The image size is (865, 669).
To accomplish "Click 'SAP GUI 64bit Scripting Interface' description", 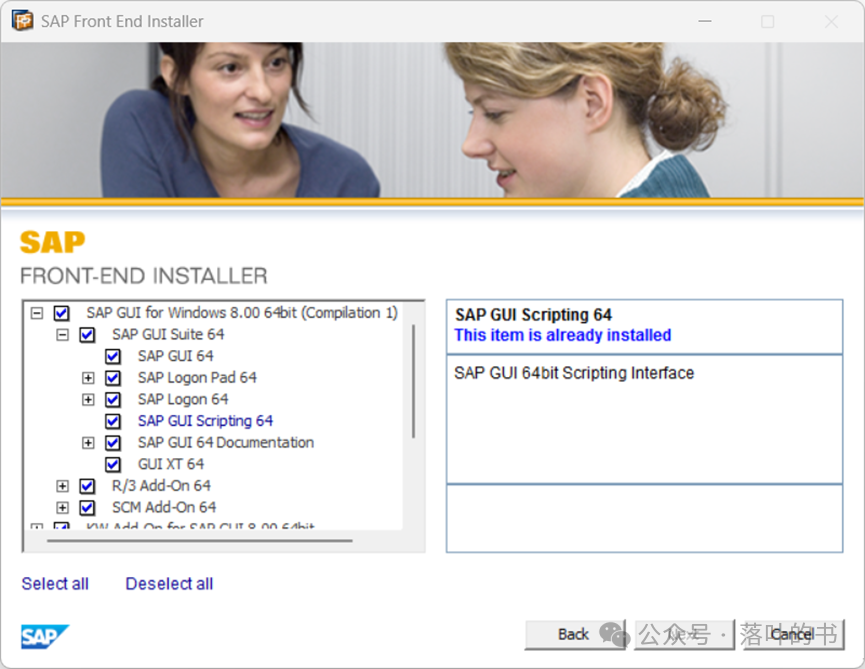I will click(x=574, y=373).
